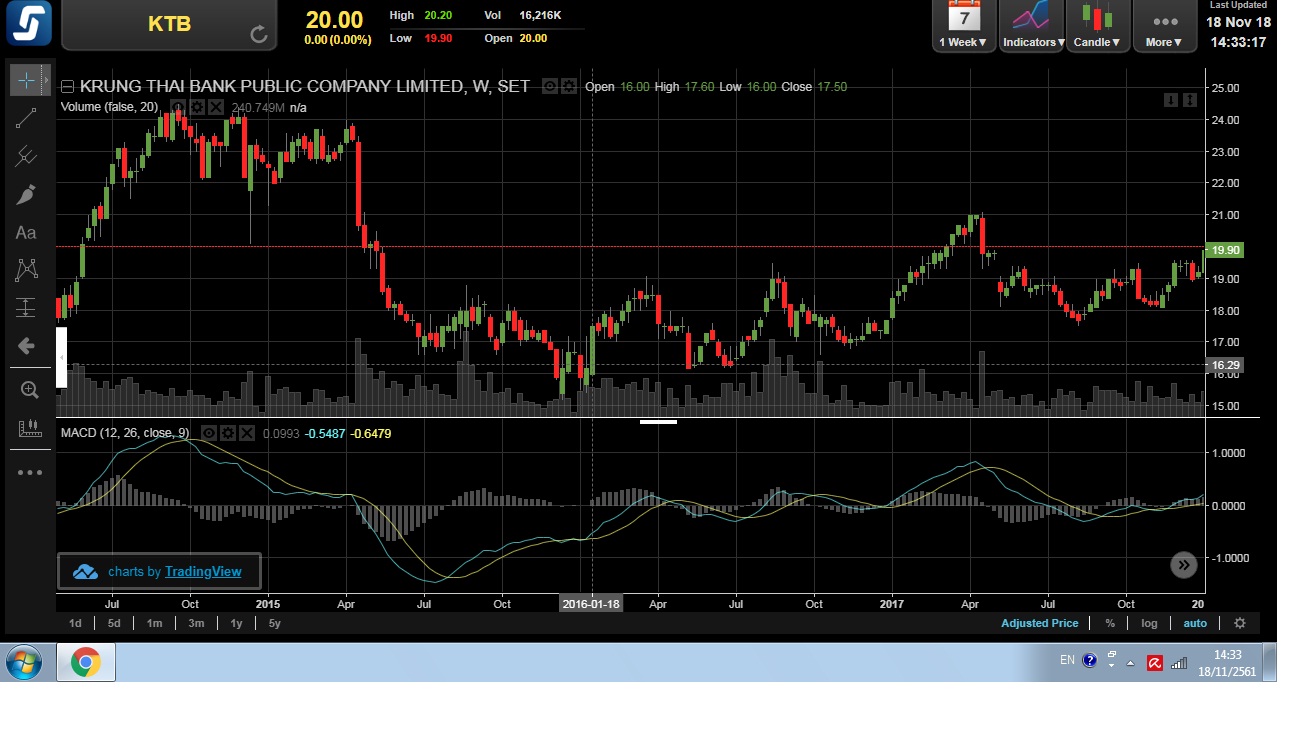Refresh the KTB symbol quote
The width and height of the screenshot is (1296, 738).
click(259, 35)
